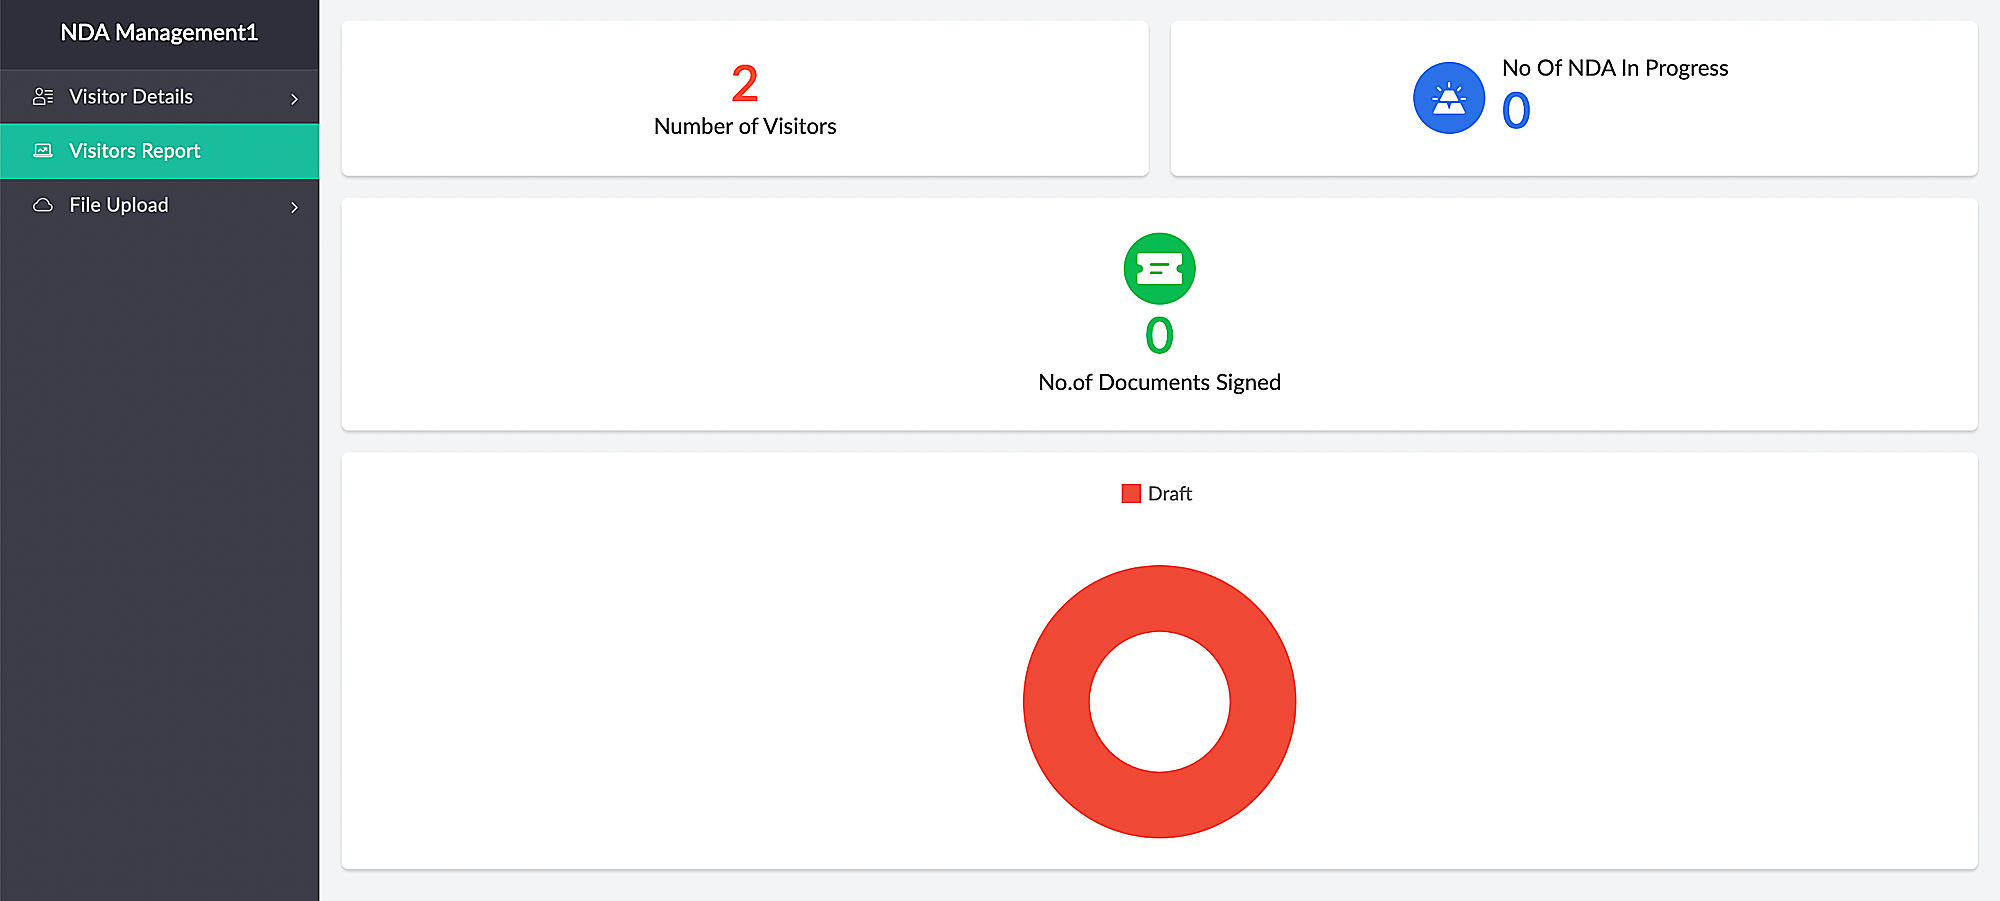Click the blue NDA in progress count
The width and height of the screenshot is (2000, 901).
[1516, 111]
